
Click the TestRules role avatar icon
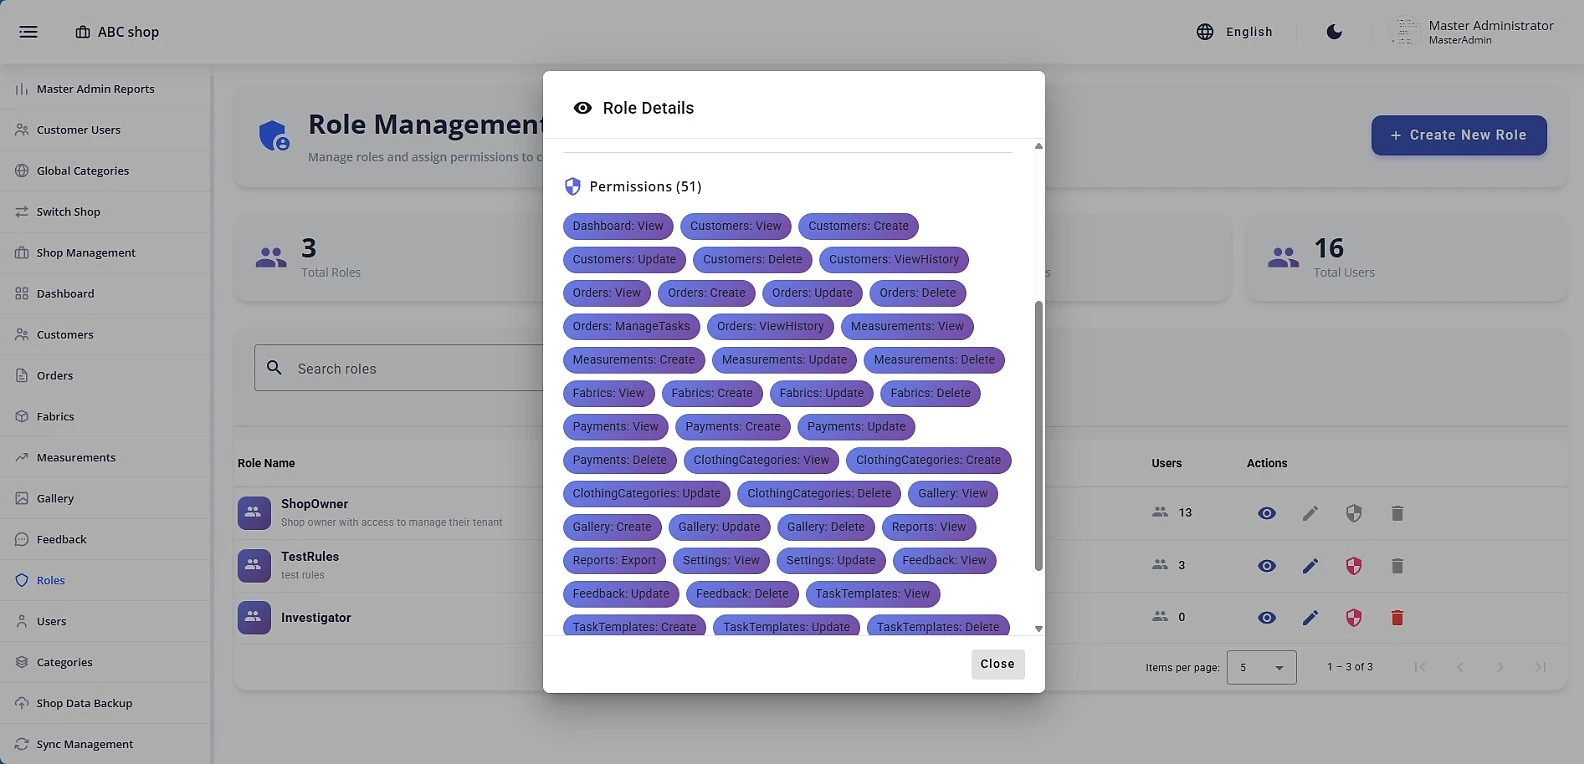(x=254, y=566)
